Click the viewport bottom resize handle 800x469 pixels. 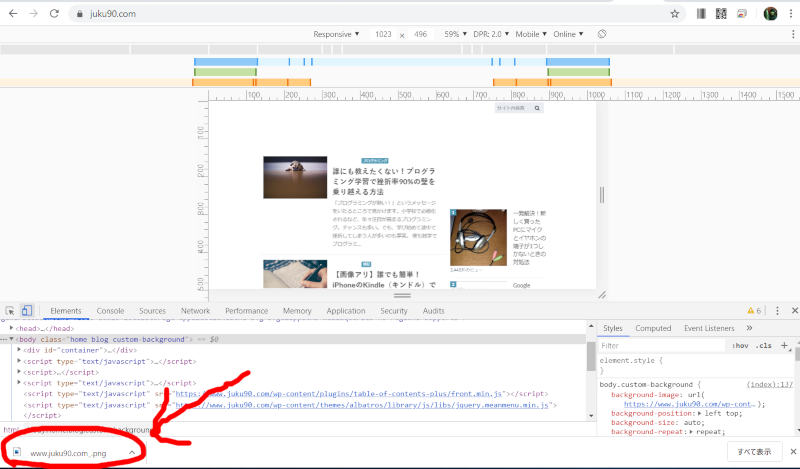(402, 295)
